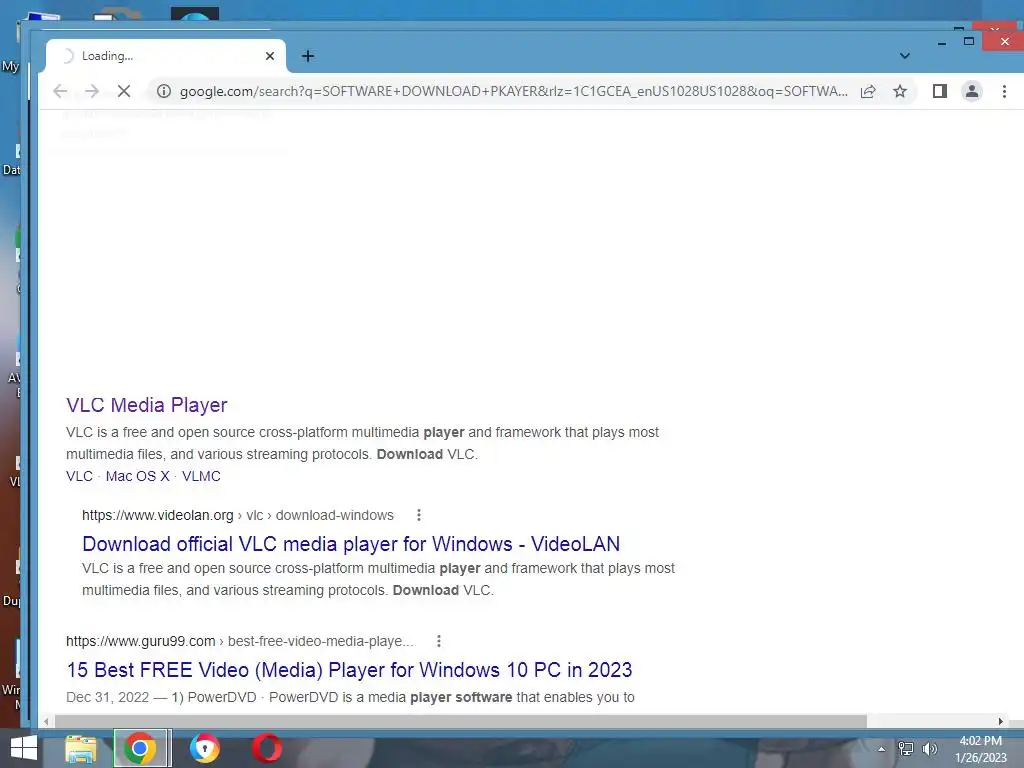Screen dimensions: 1024x768
Task: Click the videolan.org URL breadcrumb
Action: pyautogui.click(x=238, y=515)
